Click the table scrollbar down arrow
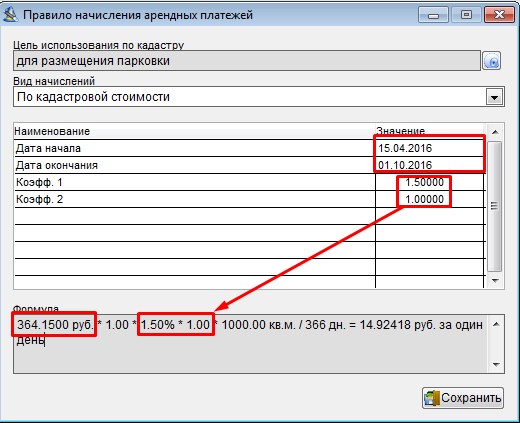 (x=495, y=281)
